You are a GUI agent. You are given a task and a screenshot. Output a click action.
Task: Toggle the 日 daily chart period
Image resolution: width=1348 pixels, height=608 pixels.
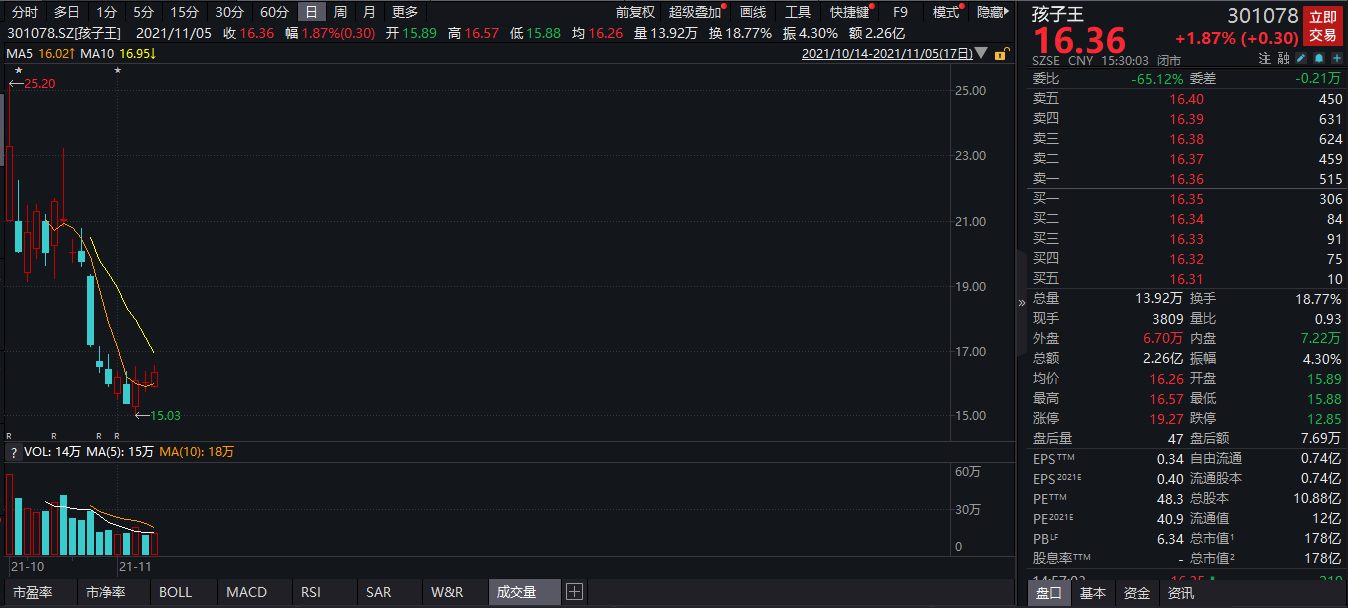click(312, 12)
